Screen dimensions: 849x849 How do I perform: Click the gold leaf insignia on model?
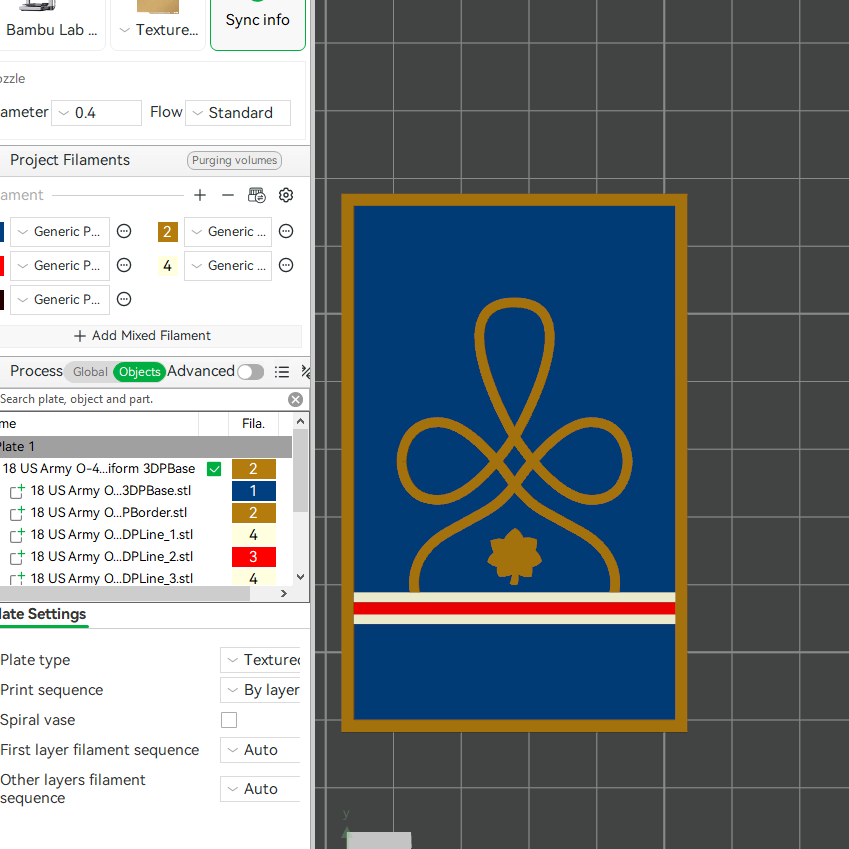point(514,556)
